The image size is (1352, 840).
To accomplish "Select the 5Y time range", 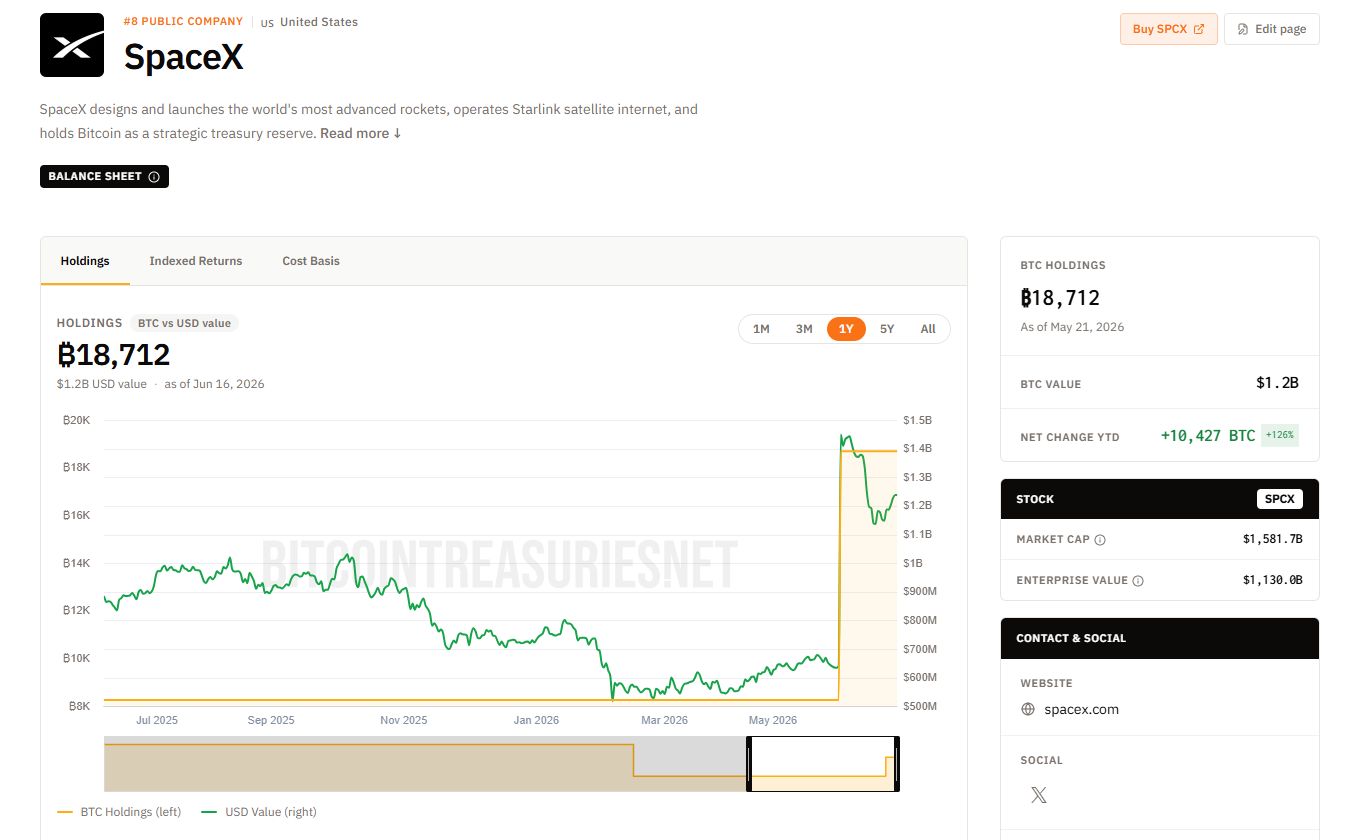I will pos(887,329).
